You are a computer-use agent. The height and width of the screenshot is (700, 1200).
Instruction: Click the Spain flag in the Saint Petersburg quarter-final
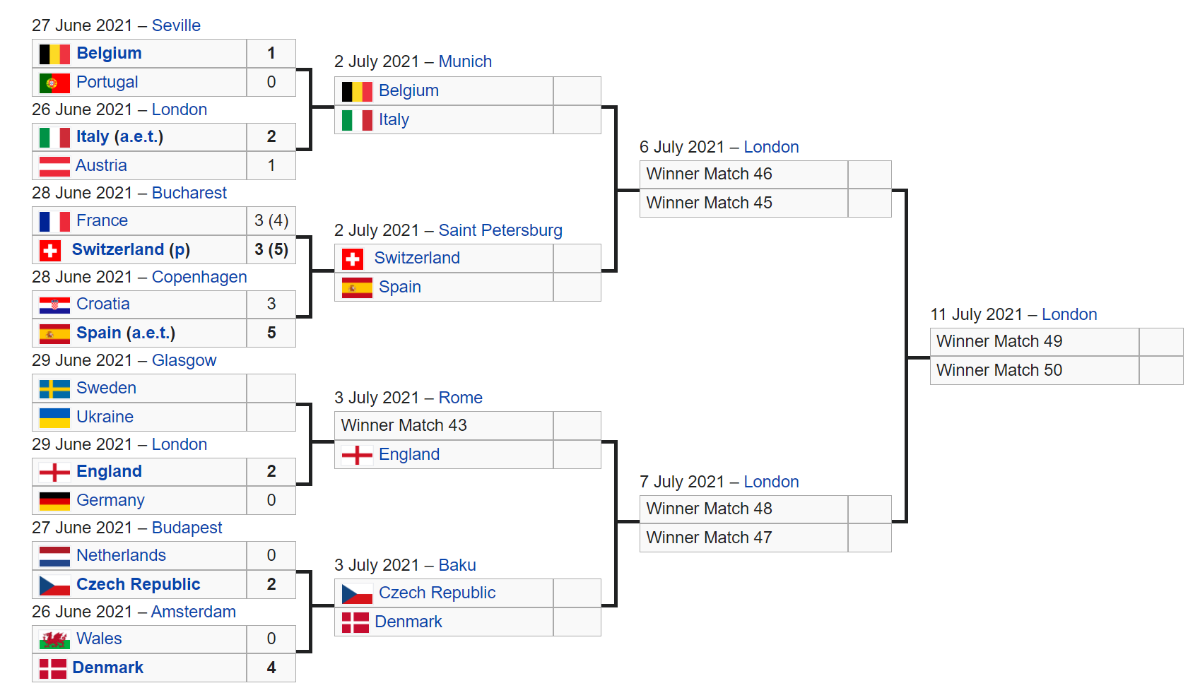[357, 287]
